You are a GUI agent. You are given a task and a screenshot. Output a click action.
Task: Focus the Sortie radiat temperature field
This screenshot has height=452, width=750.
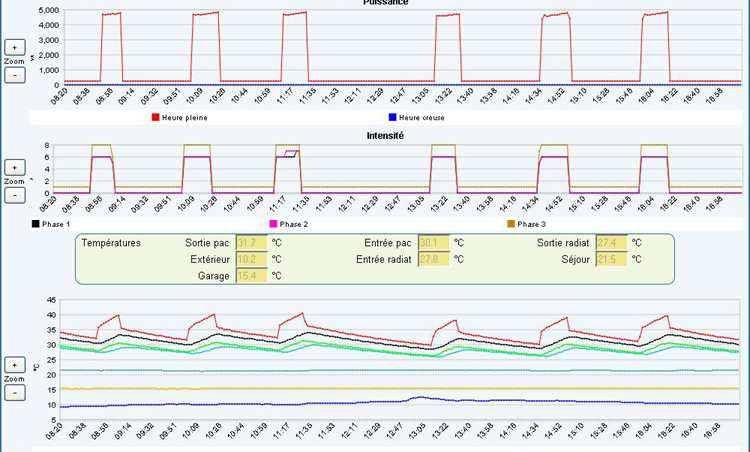click(610, 242)
